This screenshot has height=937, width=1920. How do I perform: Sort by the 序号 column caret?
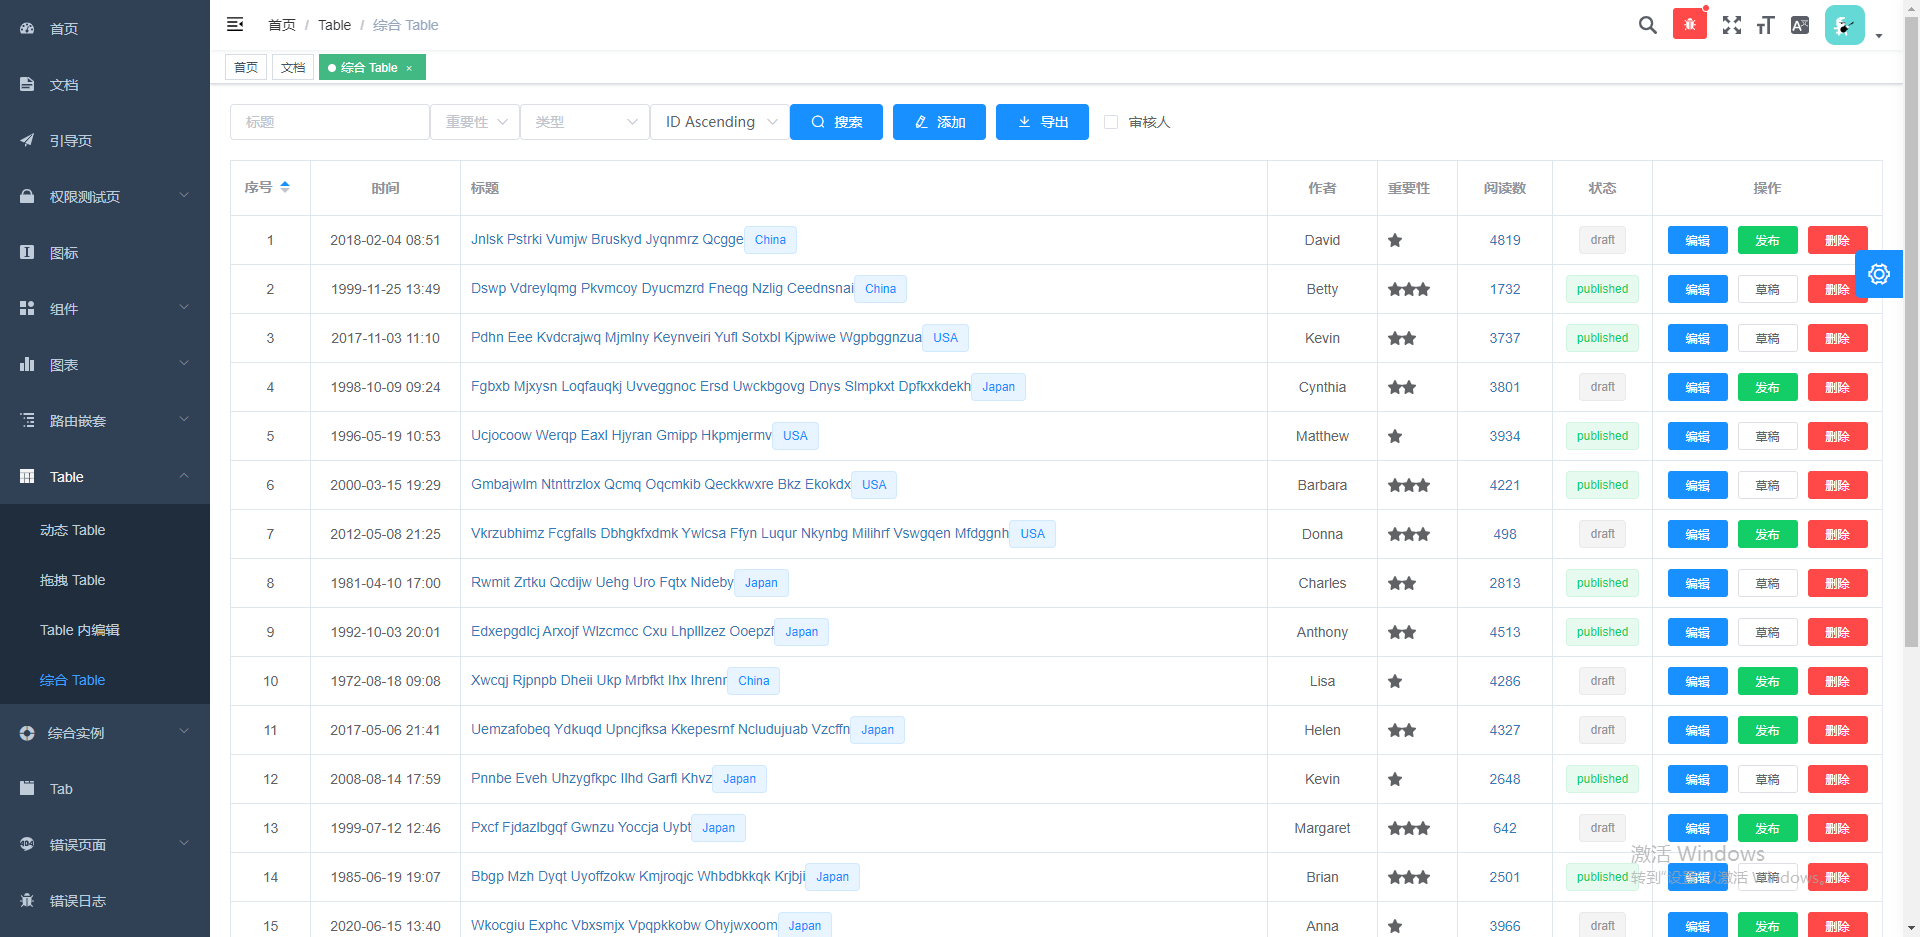(x=285, y=187)
